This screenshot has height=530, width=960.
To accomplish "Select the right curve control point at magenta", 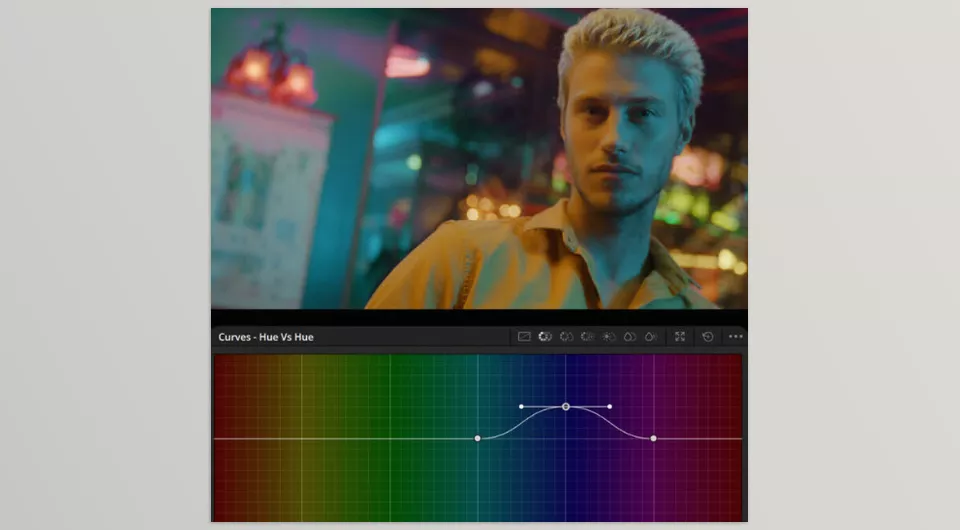I will point(654,438).
